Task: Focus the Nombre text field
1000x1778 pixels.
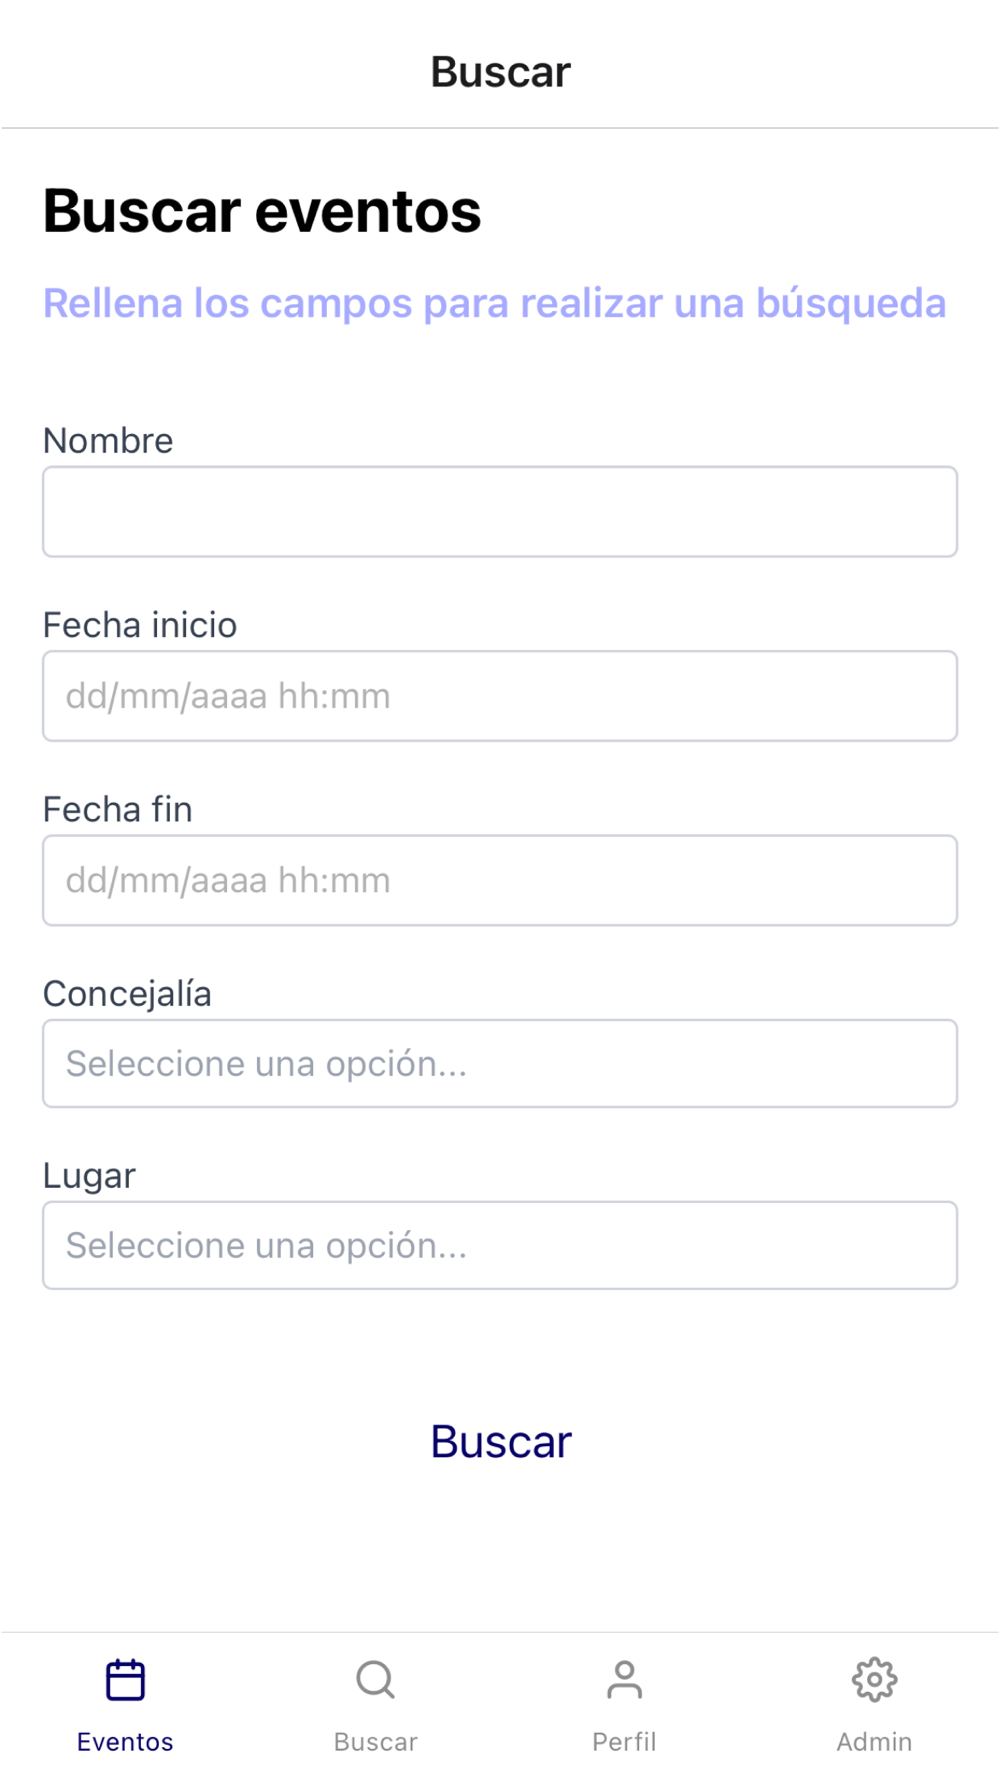Action: click(500, 512)
